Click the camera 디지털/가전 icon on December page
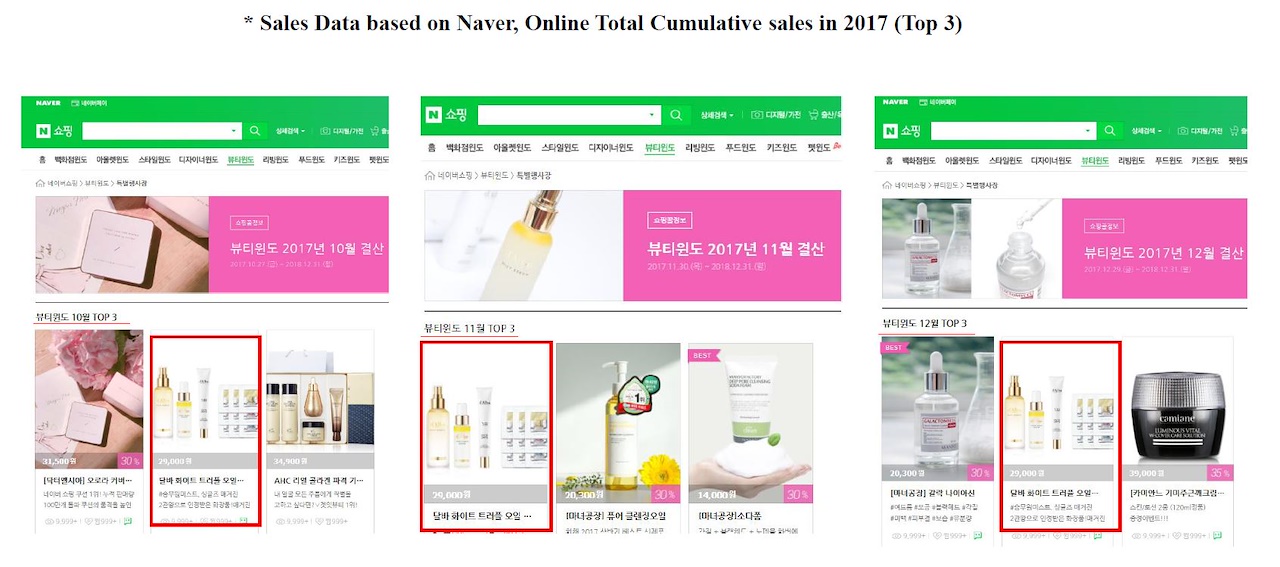The width and height of the screenshot is (1280, 567). coord(1183,131)
